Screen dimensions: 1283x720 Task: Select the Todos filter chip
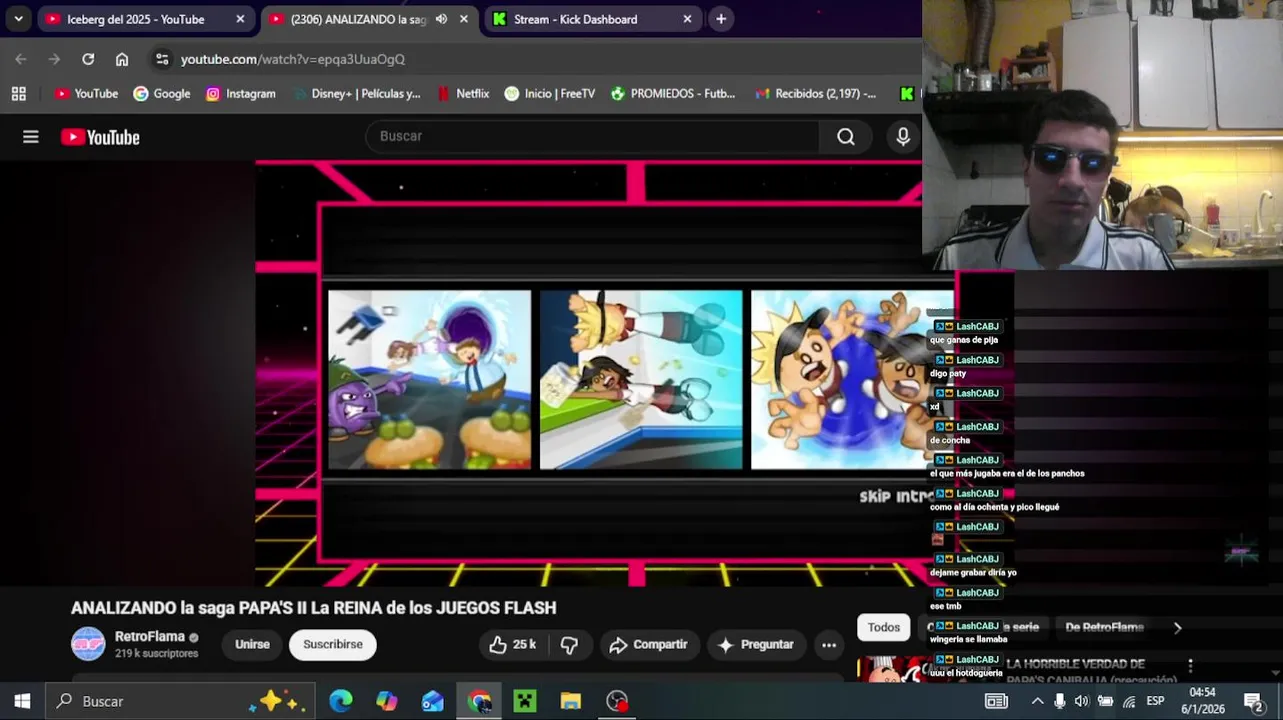tap(883, 627)
